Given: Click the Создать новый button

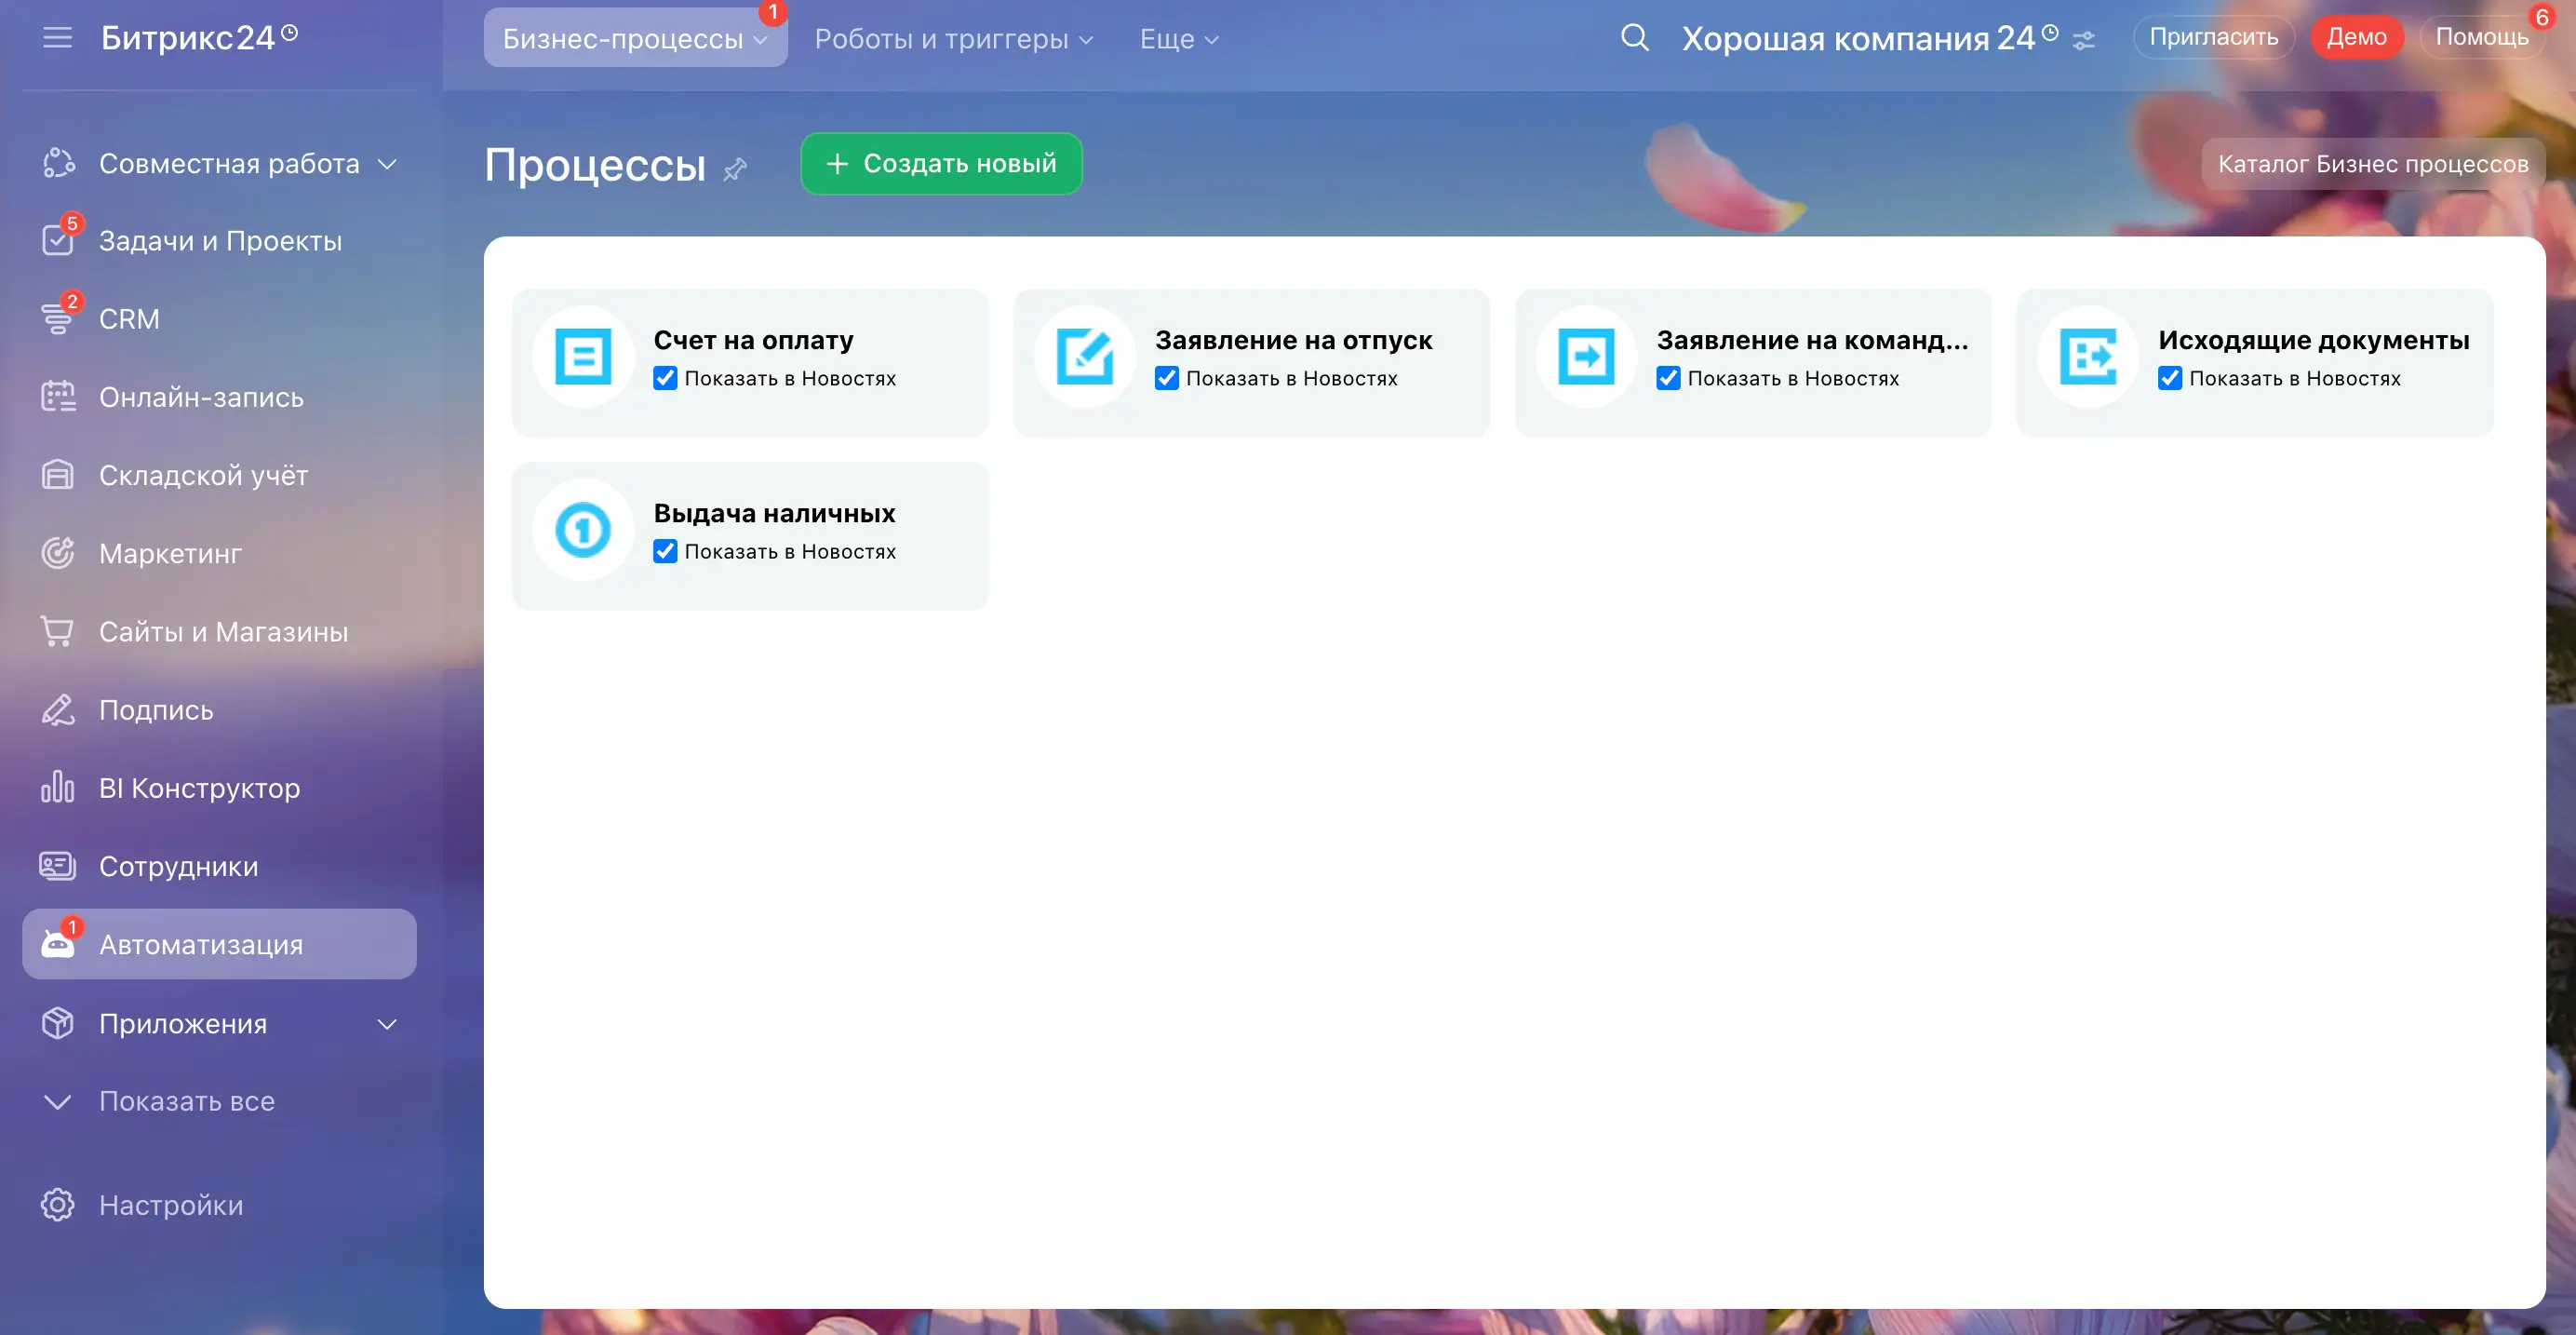Looking at the screenshot, I should click(x=940, y=164).
